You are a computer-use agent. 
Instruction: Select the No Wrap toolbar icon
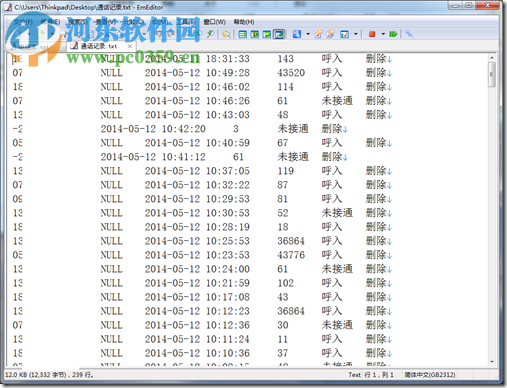coord(243,34)
